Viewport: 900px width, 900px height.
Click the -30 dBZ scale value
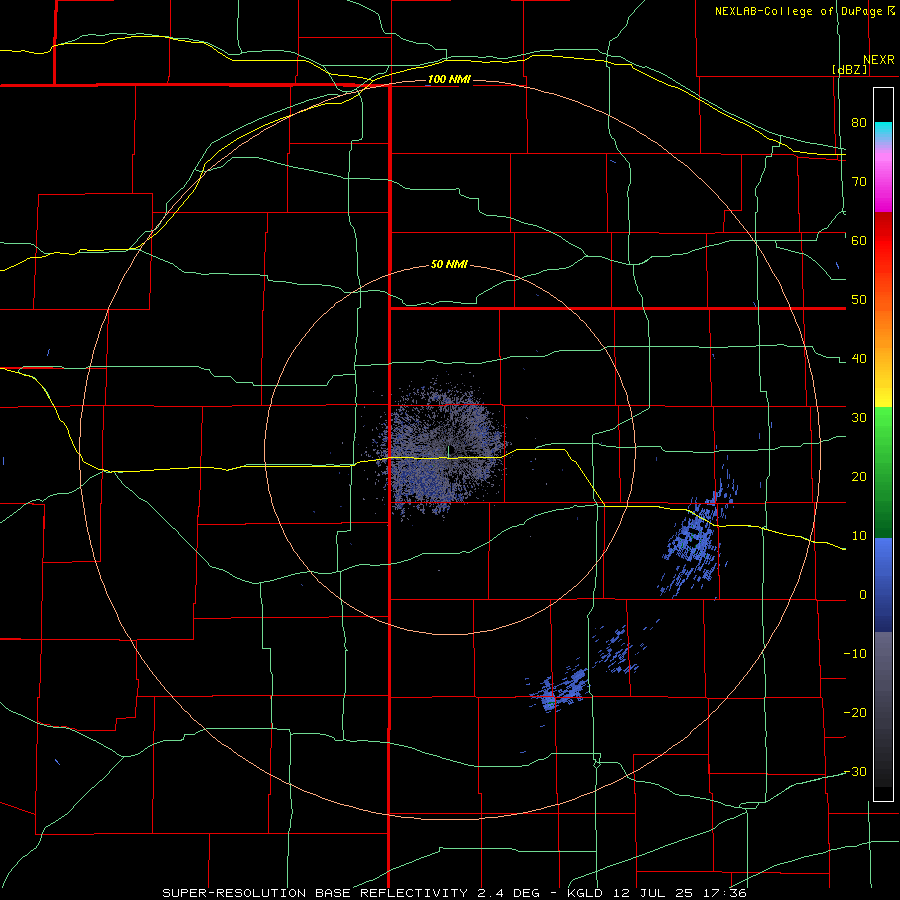coord(855,773)
